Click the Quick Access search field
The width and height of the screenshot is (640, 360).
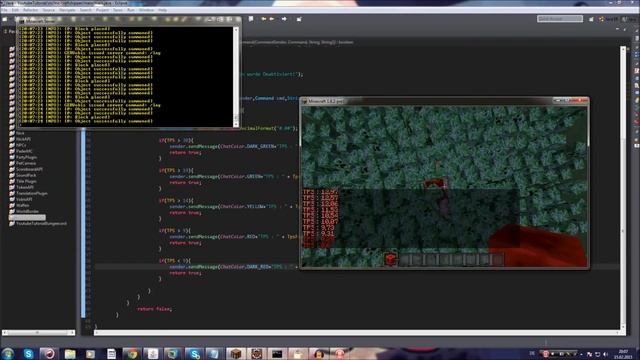point(560,19)
